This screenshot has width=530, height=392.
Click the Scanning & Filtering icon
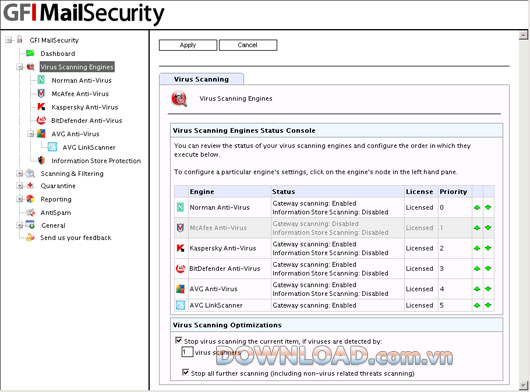coord(30,174)
